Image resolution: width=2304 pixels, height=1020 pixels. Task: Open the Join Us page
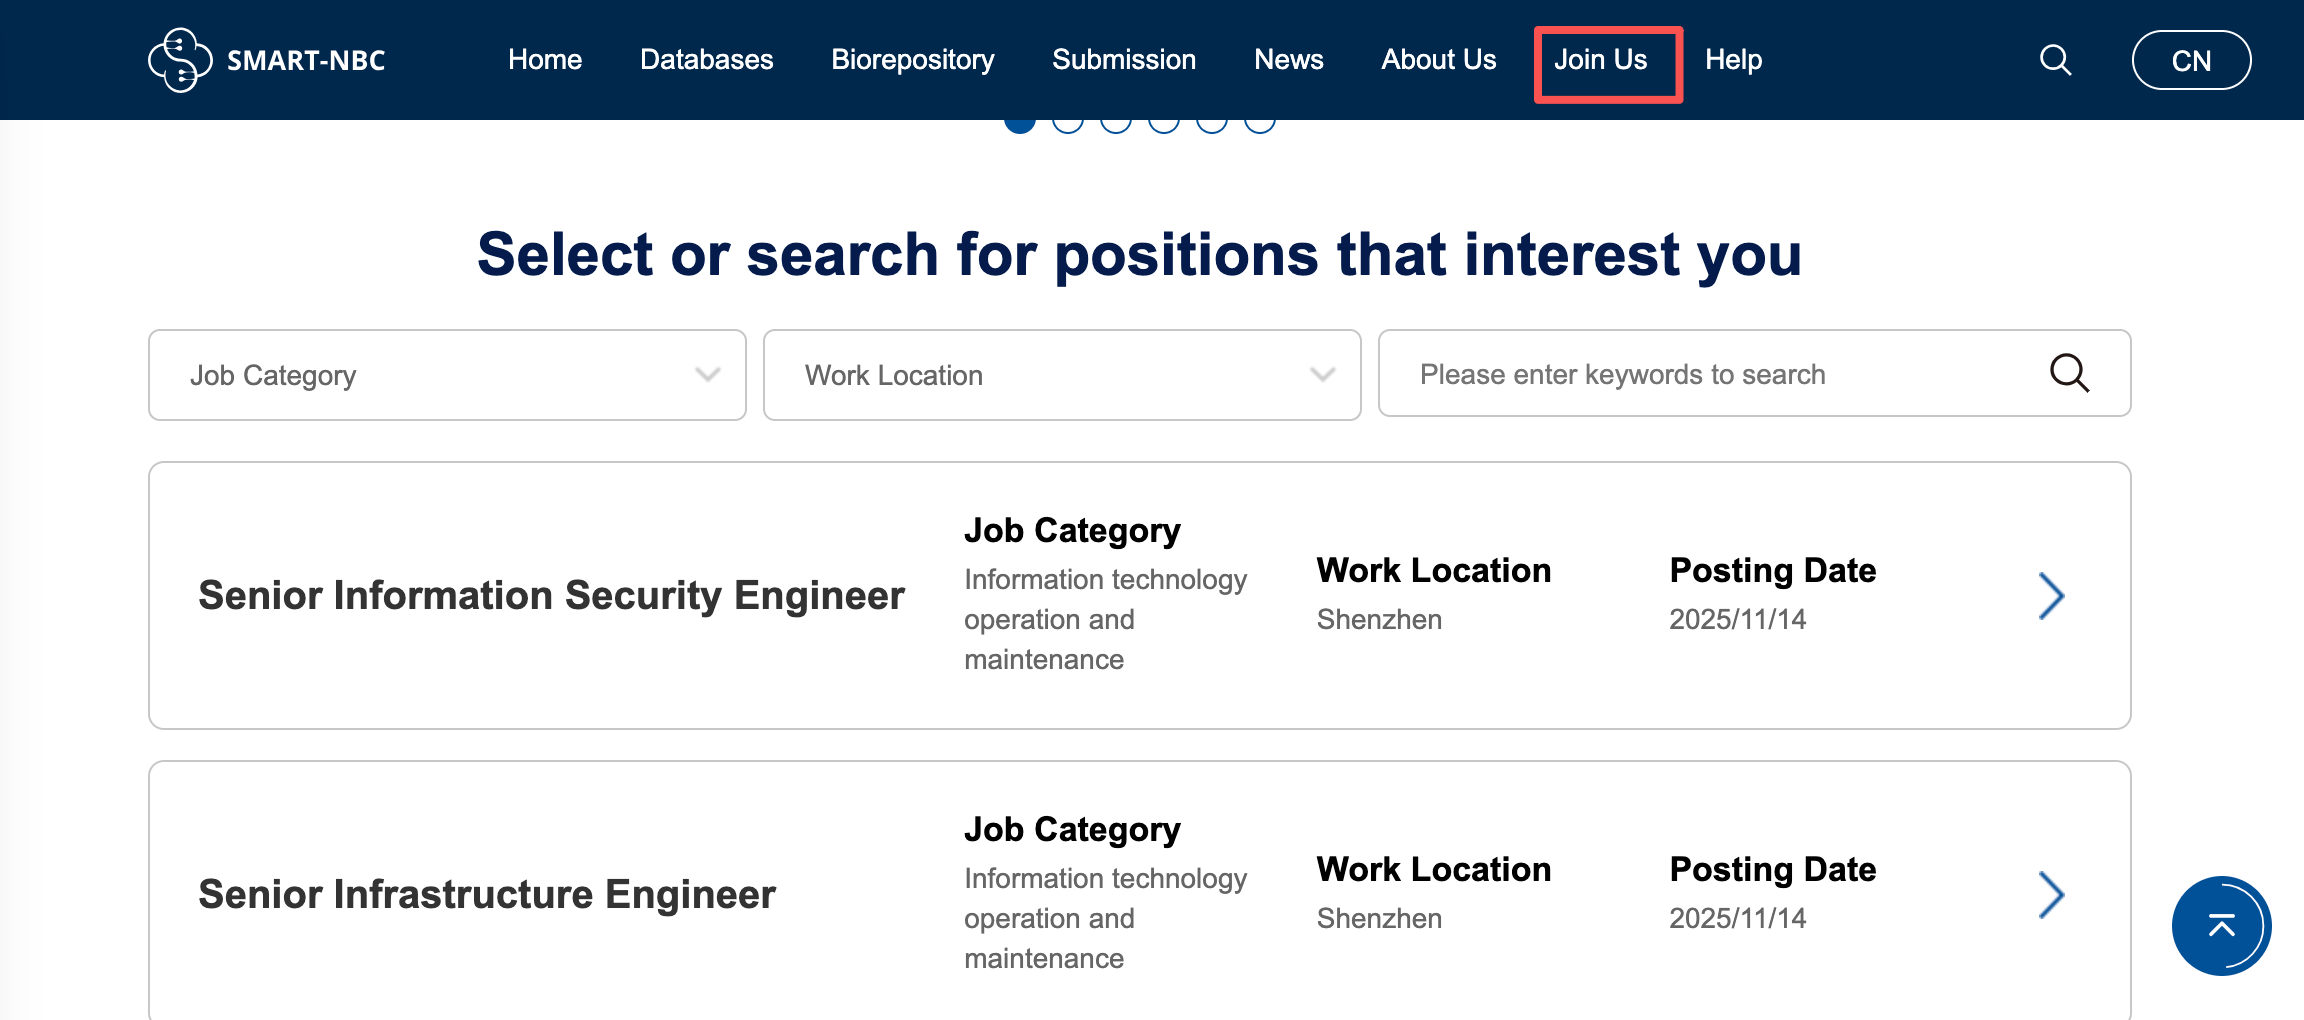[1600, 60]
